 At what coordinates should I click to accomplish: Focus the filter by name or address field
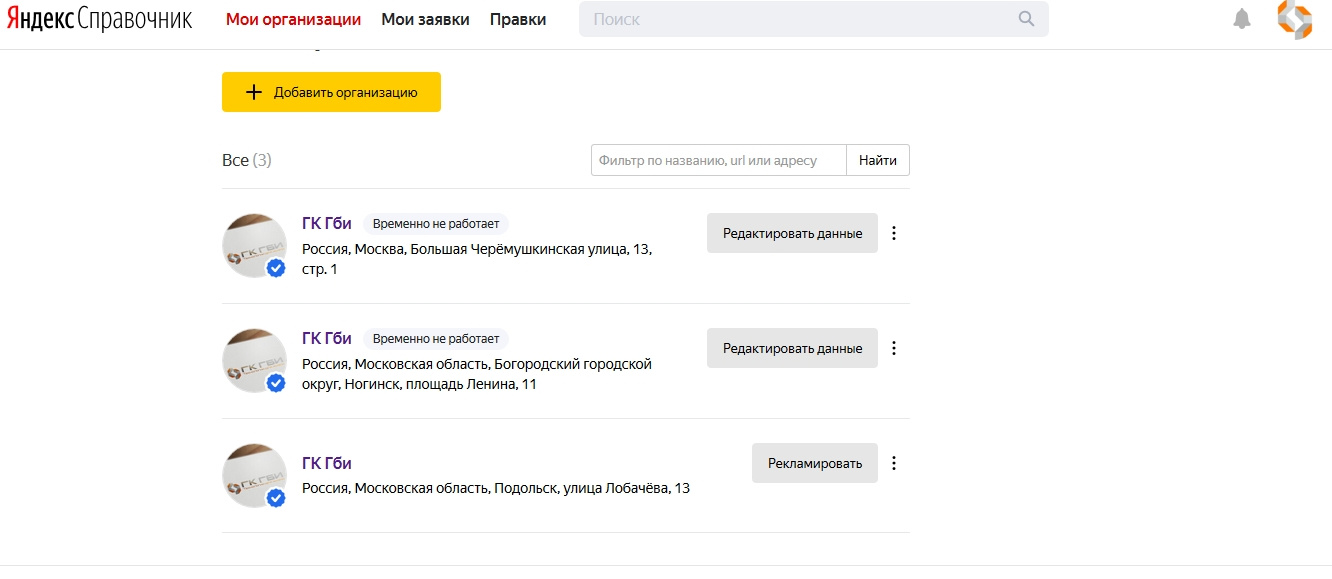coord(718,160)
